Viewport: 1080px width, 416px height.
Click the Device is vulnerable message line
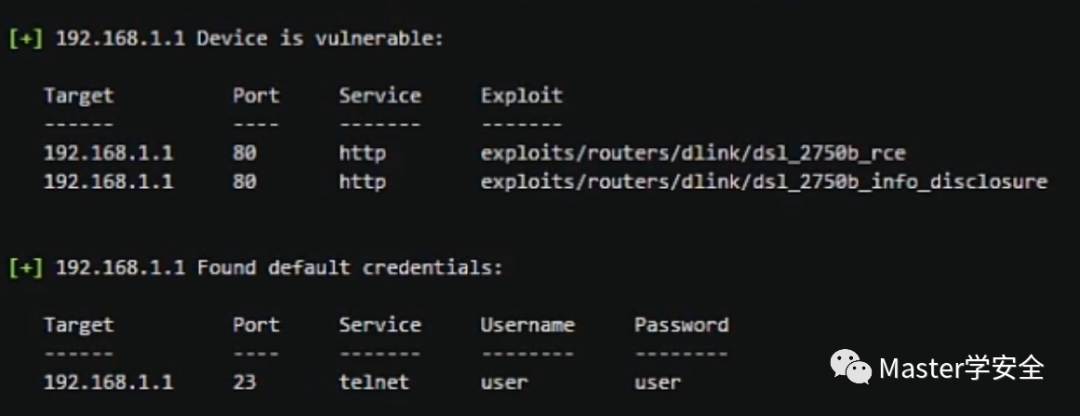(x=225, y=39)
